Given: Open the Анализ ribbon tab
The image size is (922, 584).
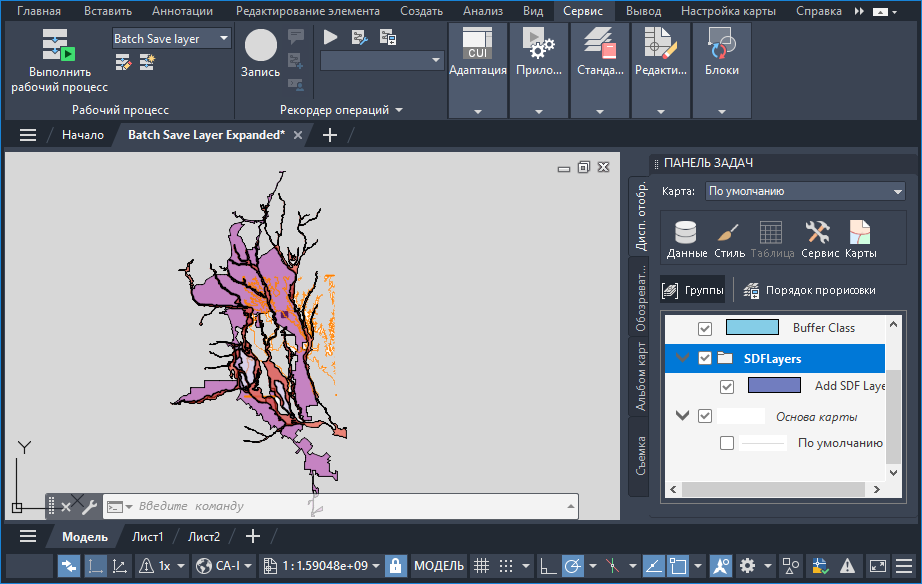Looking at the screenshot, I should point(483,11).
